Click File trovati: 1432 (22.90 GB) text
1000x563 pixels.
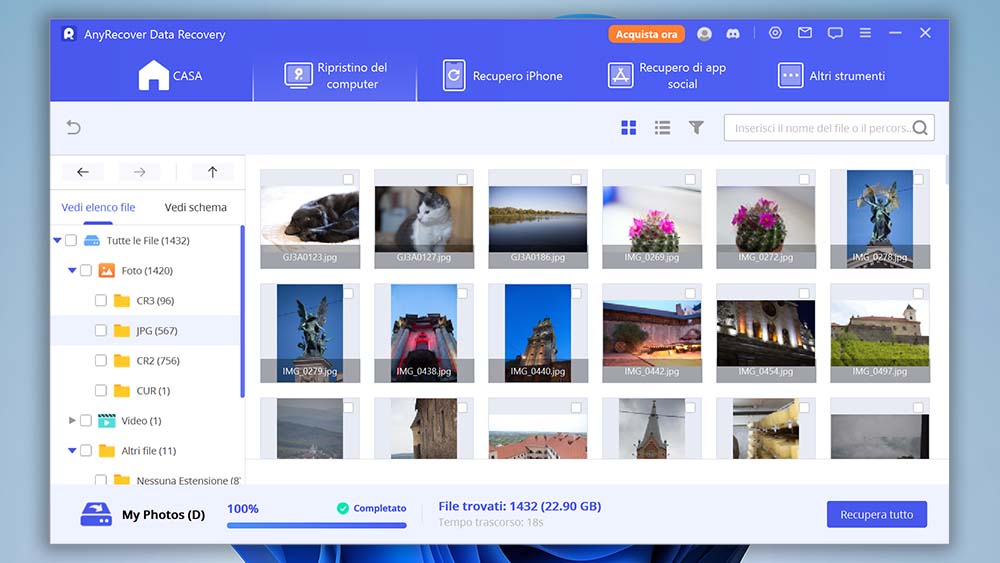(x=520, y=506)
